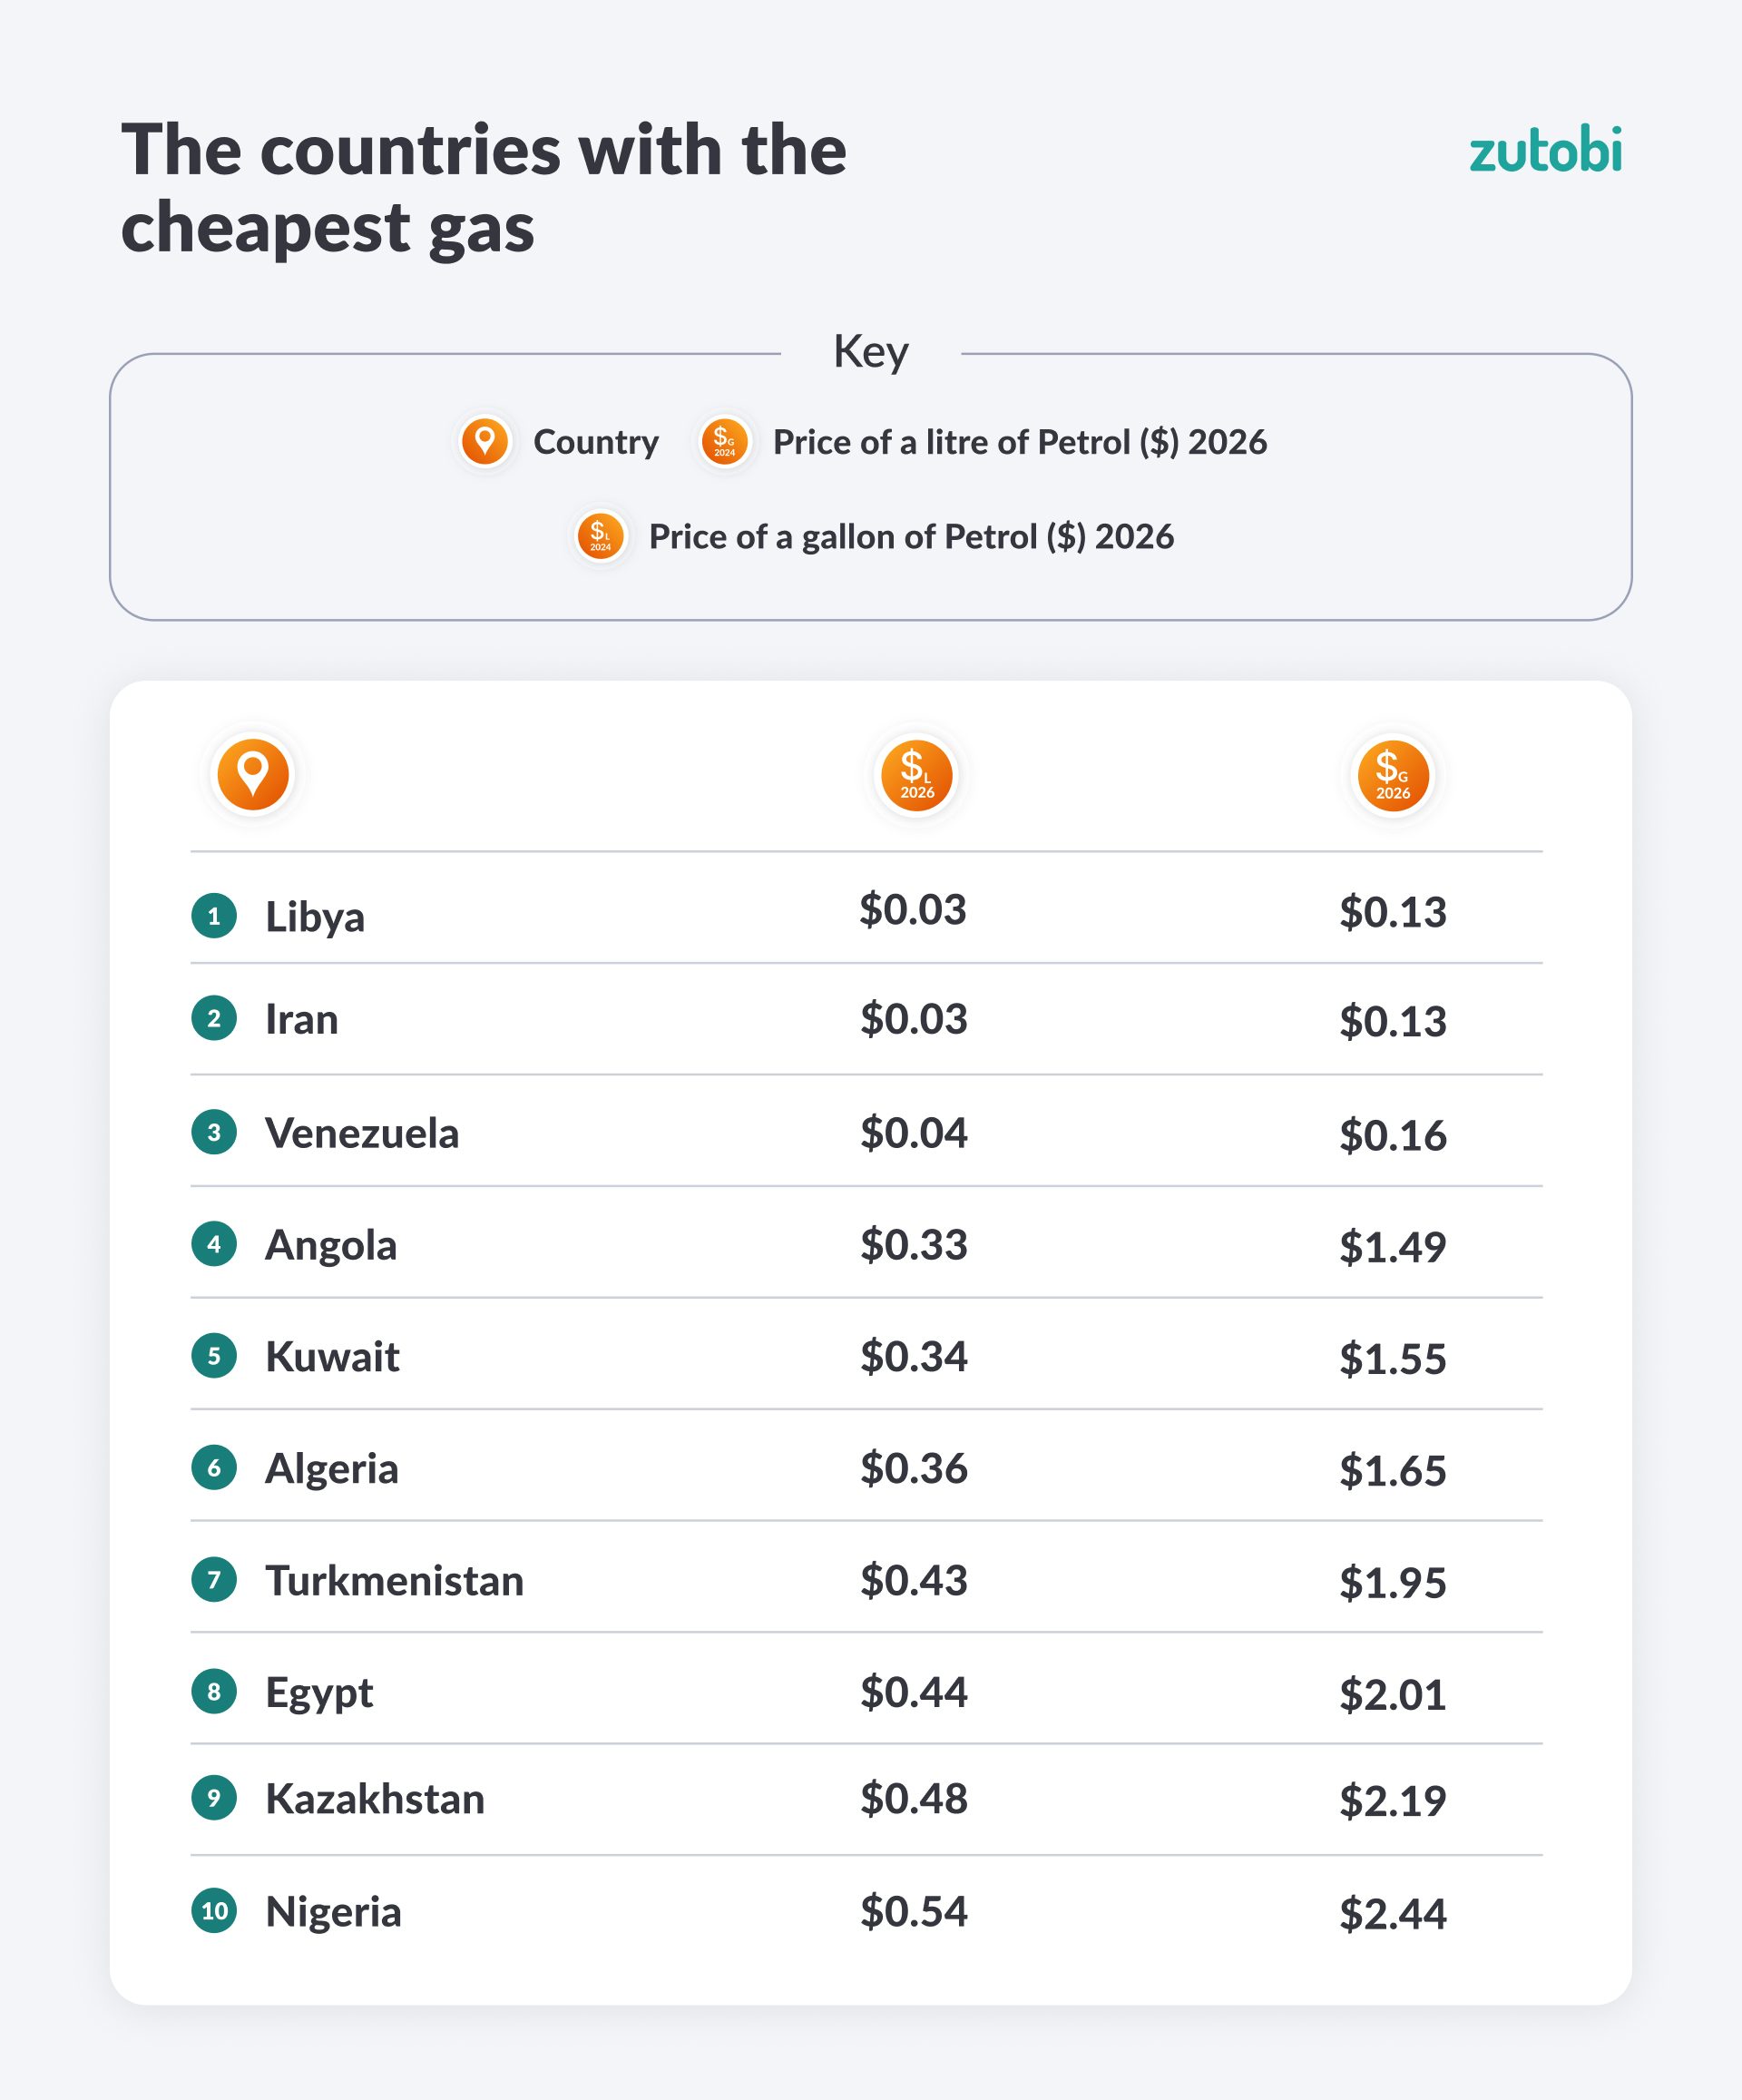Click Angola's litre price $0.33
This screenshot has width=1742, height=2100.
coord(914,1244)
